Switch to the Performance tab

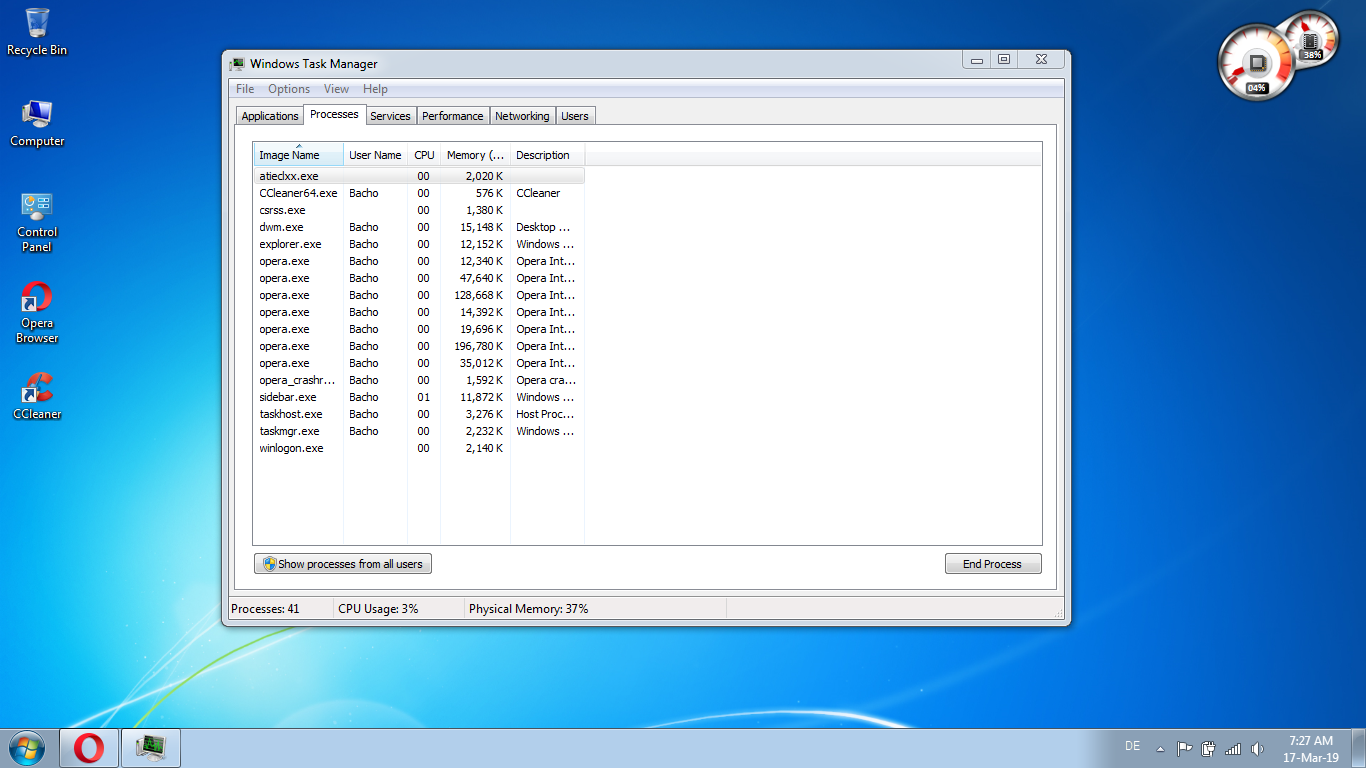[452, 116]
